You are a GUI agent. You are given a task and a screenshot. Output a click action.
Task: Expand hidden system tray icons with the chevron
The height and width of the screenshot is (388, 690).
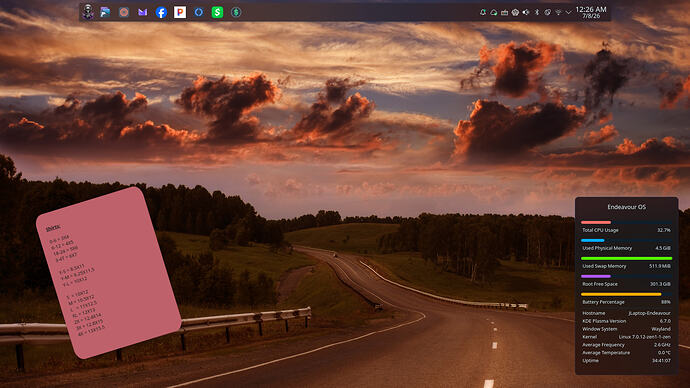[x=569, y=12]
